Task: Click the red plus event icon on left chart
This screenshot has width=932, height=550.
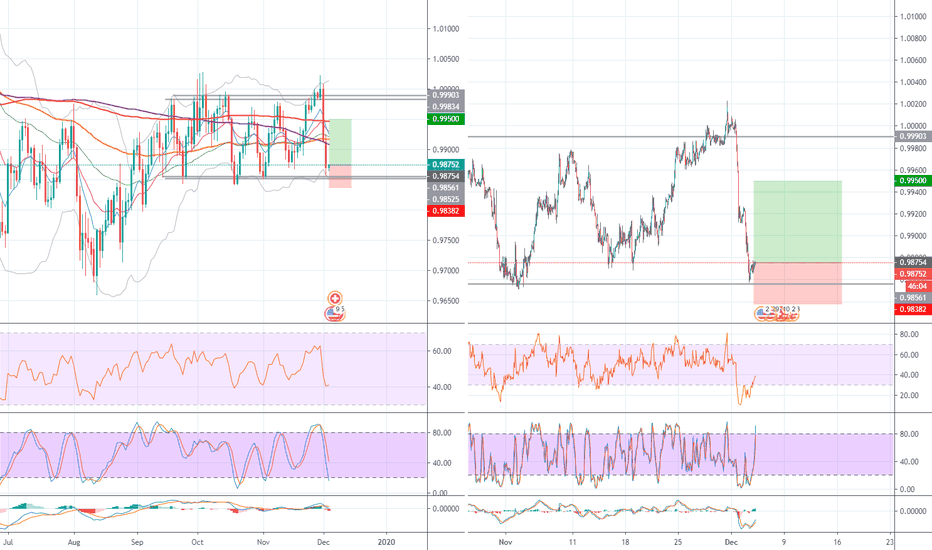Action: click(335, 298)
